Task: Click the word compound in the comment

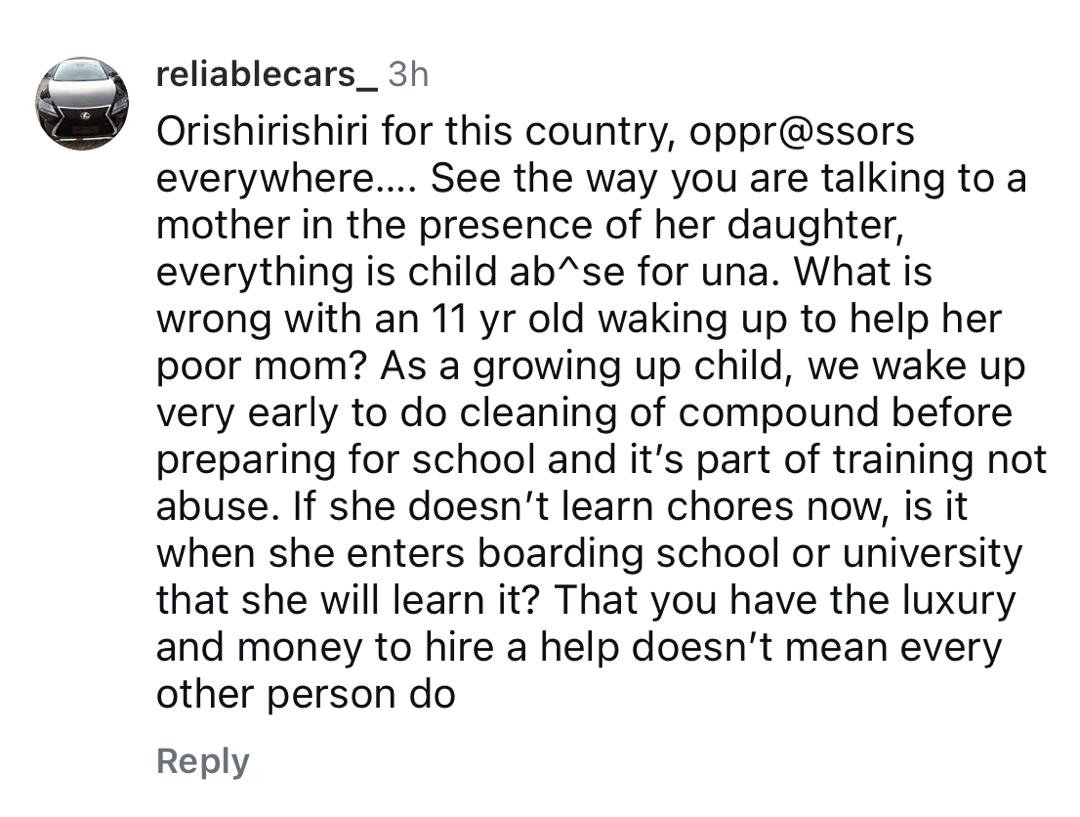Action: (796, 413)
